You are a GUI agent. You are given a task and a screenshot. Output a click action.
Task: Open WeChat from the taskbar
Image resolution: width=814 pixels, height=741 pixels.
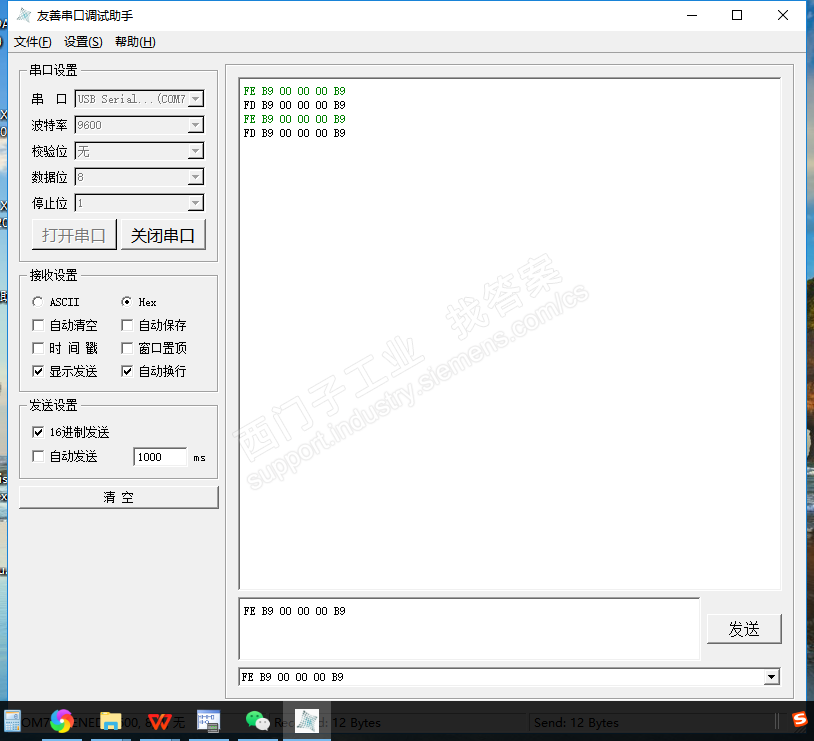(257, 721)
